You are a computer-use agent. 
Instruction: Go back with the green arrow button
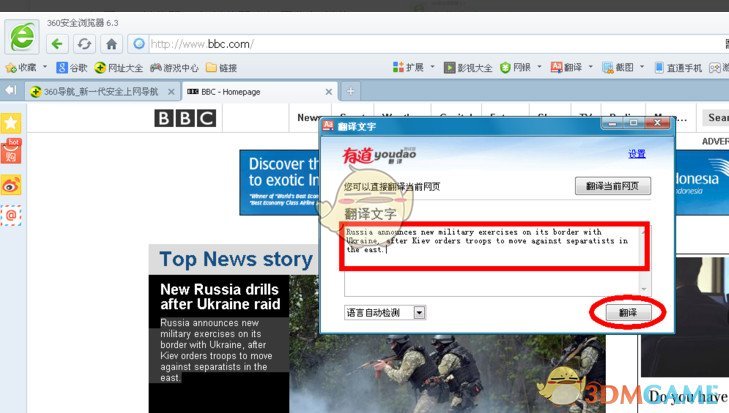(58, 44)
